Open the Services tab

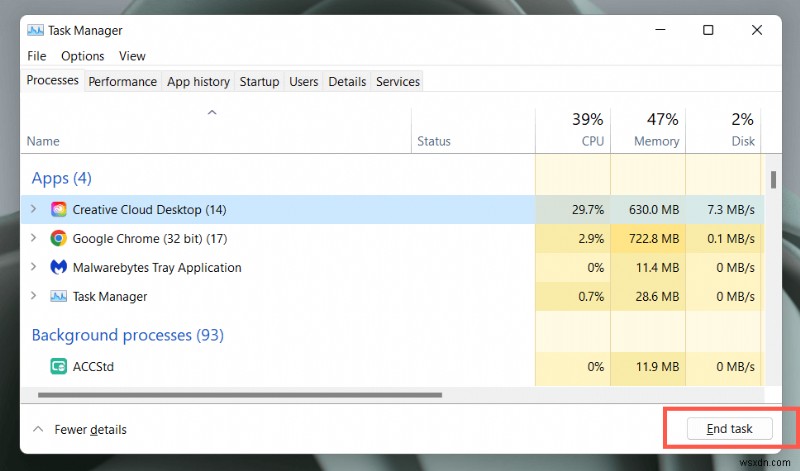pyautogui.click(x=398, y=82)
